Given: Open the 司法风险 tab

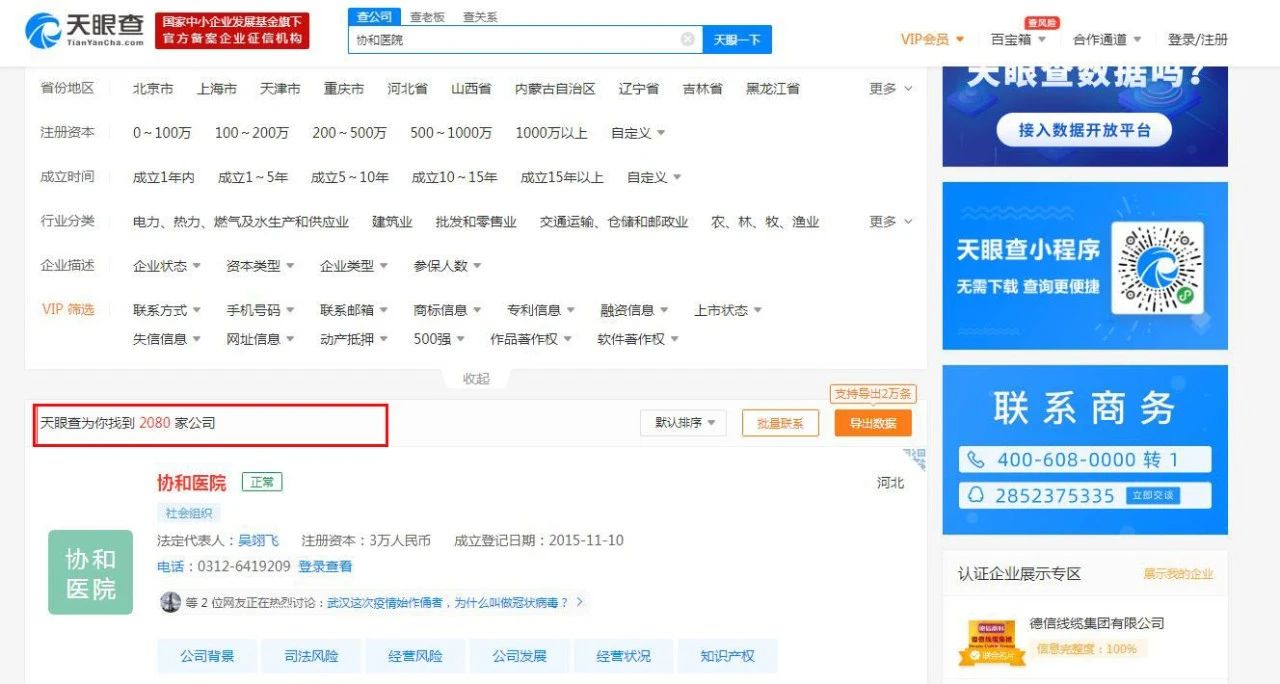Looking at the screenshot, I should [x=311, y=656].
